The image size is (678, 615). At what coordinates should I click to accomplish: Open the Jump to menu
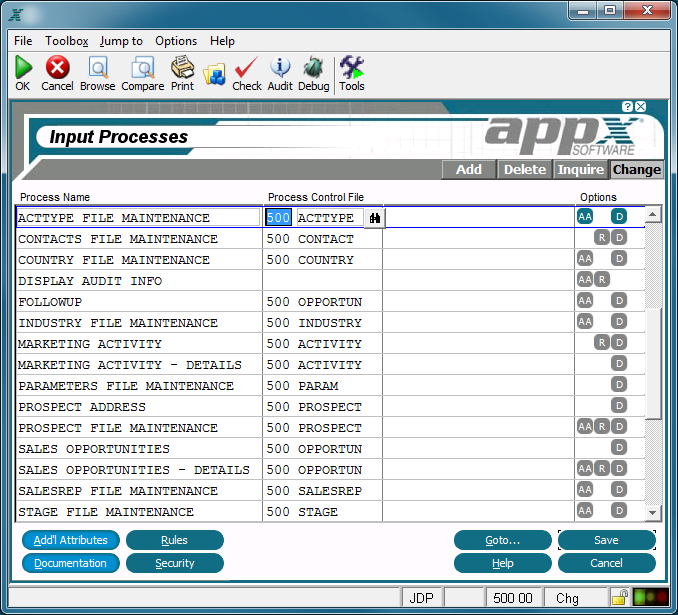coord(121,41)
